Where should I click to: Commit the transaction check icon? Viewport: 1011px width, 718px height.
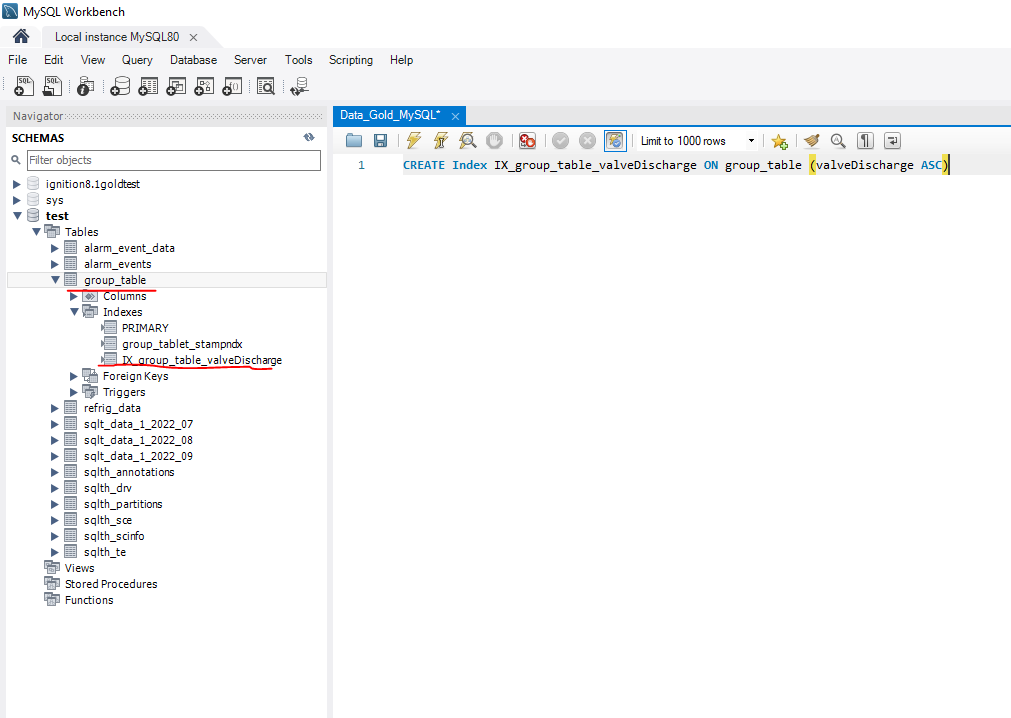click(x=560, y=141)
